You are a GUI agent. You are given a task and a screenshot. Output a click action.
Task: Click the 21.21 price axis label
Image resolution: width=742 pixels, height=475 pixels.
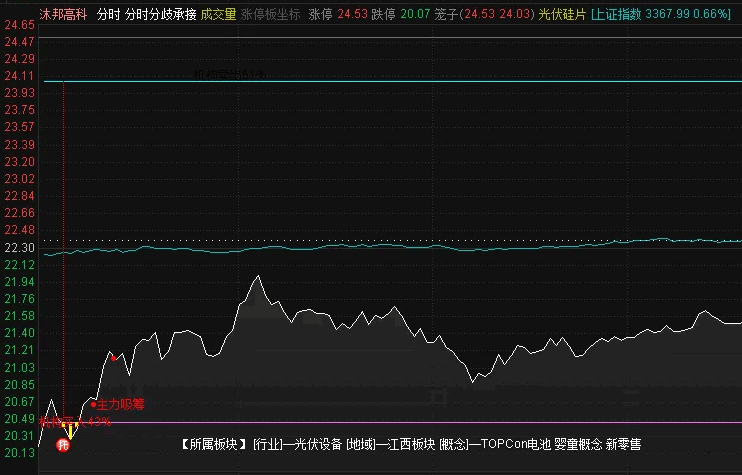(x=19, y=350)
